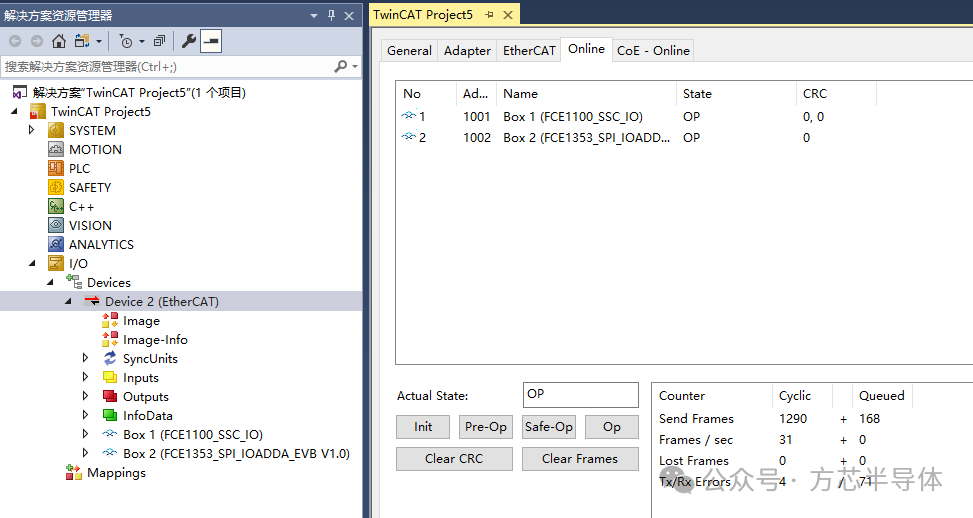Select the Image item icon
973x518 pixels.
click(x=110, y=321)
